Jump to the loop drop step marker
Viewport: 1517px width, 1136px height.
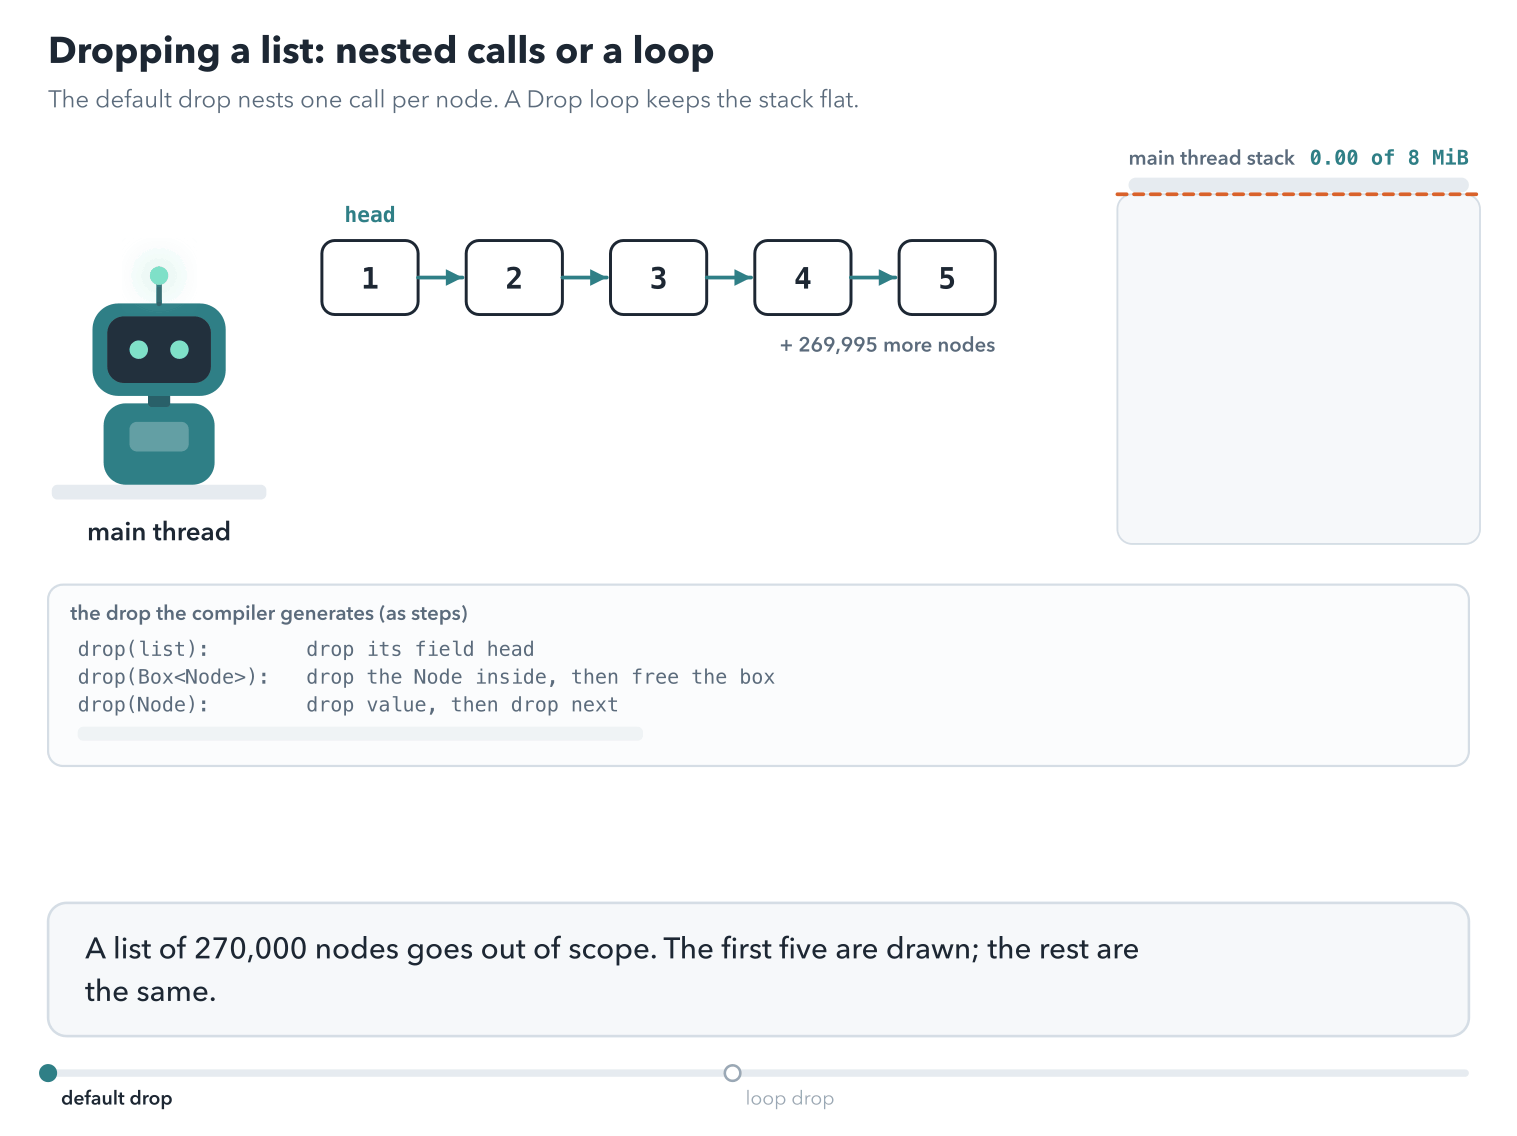tap(732, 1073)
